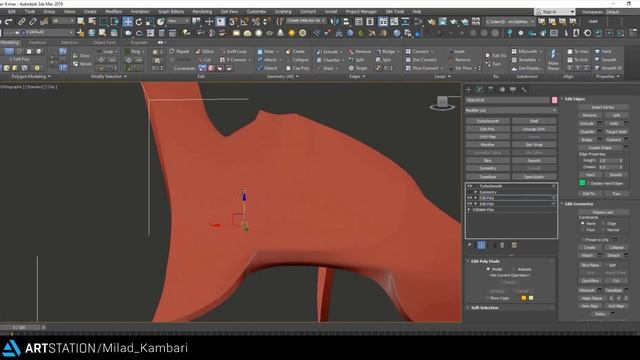The height and width of the screenshot is (360, 640).
Task: Click the Swift Loop ribbon tool
Action: tap(234, 51)
